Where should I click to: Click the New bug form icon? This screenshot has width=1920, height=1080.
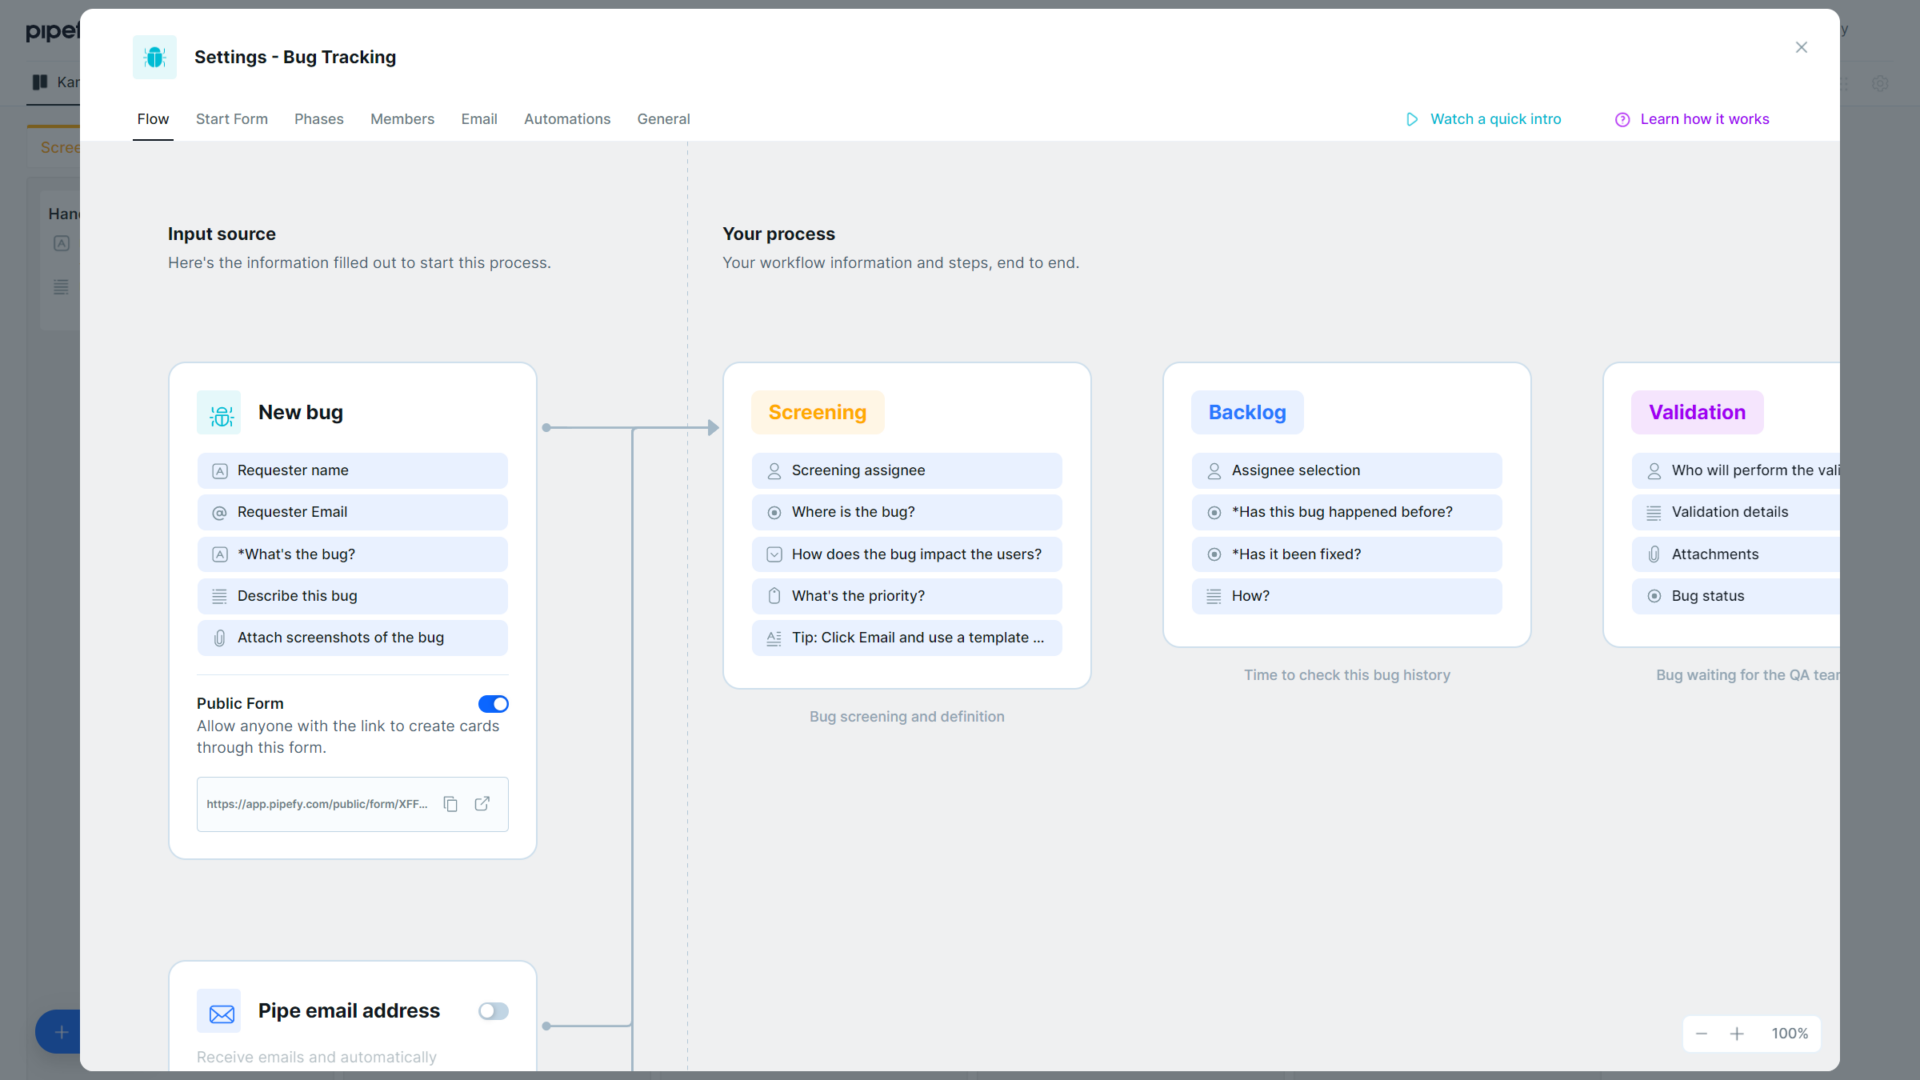pos(219,413)
